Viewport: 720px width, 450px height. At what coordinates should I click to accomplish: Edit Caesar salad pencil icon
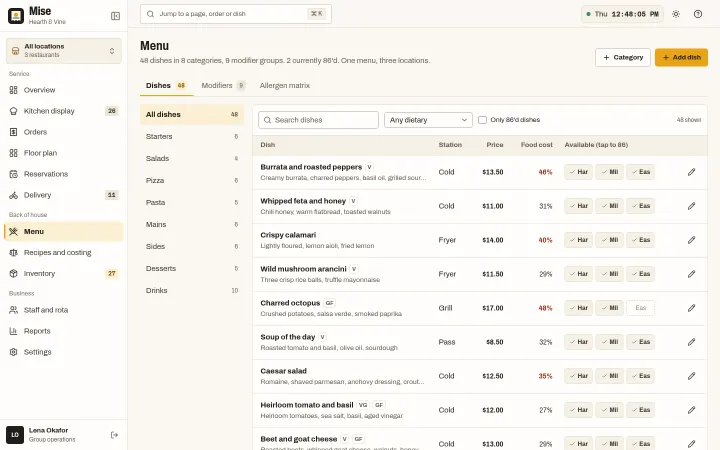point(692,376)
